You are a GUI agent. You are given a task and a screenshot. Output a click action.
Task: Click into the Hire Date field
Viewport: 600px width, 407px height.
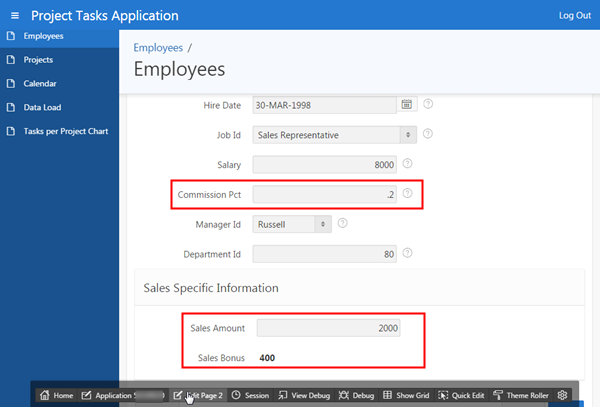pos(324,105)
